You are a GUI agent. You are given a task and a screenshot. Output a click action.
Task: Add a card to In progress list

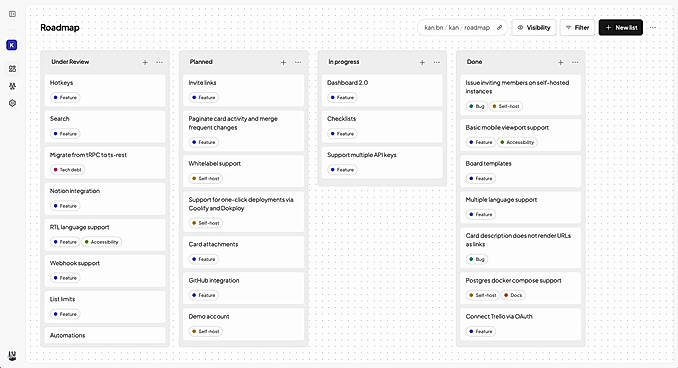[x=422, y=62]
